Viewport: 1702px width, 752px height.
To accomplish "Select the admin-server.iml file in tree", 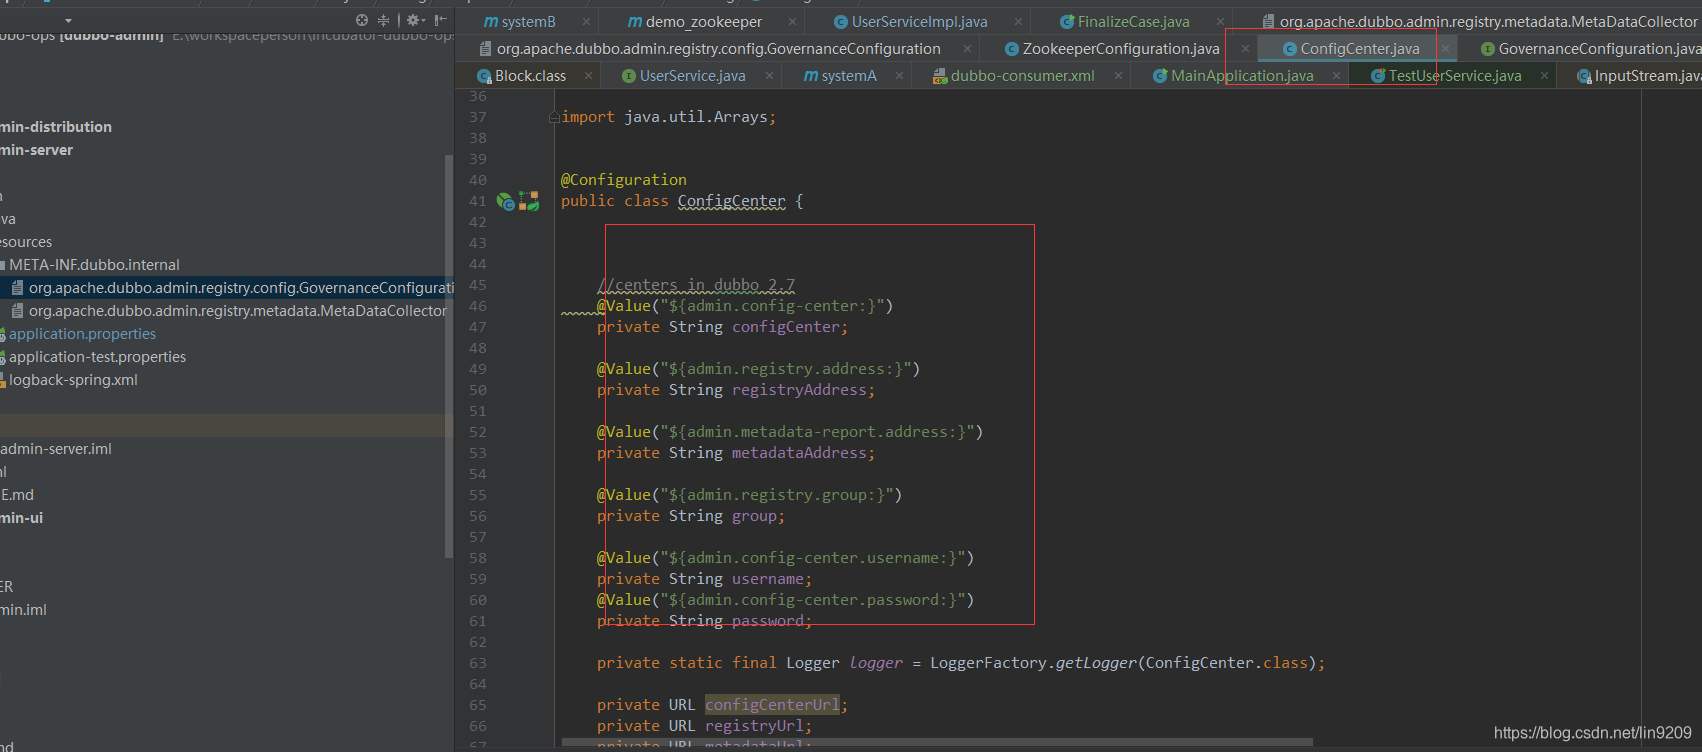I will pos(56,449).
